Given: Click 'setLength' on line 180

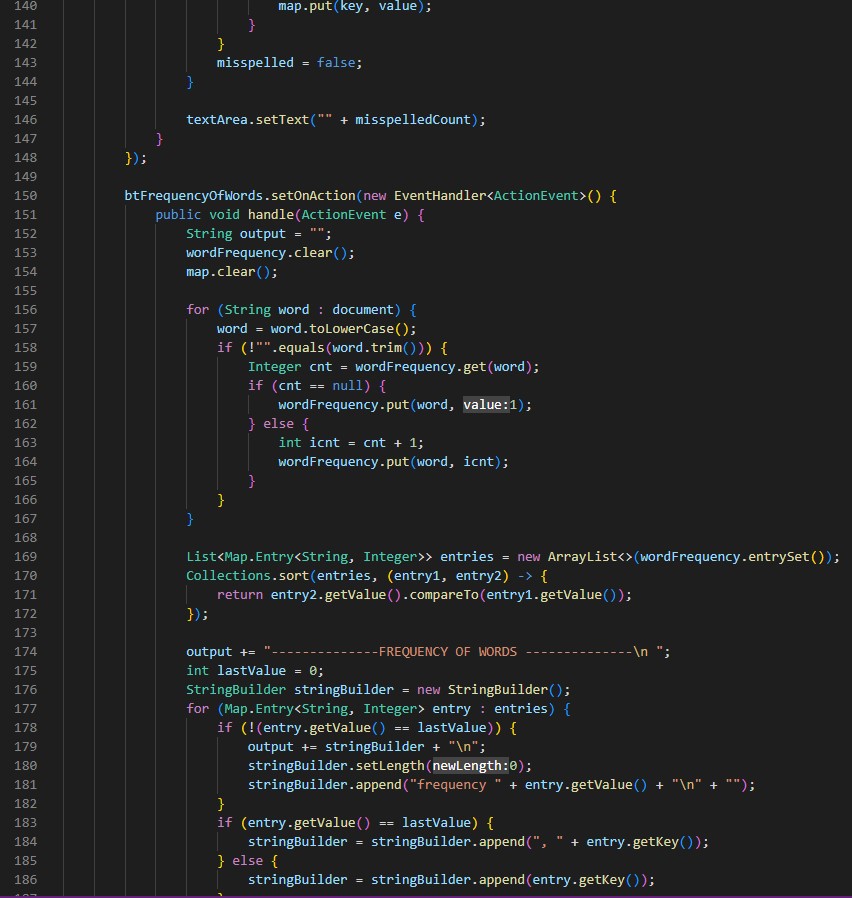Looking at the screenshot, I should click(x=390, y=766).
